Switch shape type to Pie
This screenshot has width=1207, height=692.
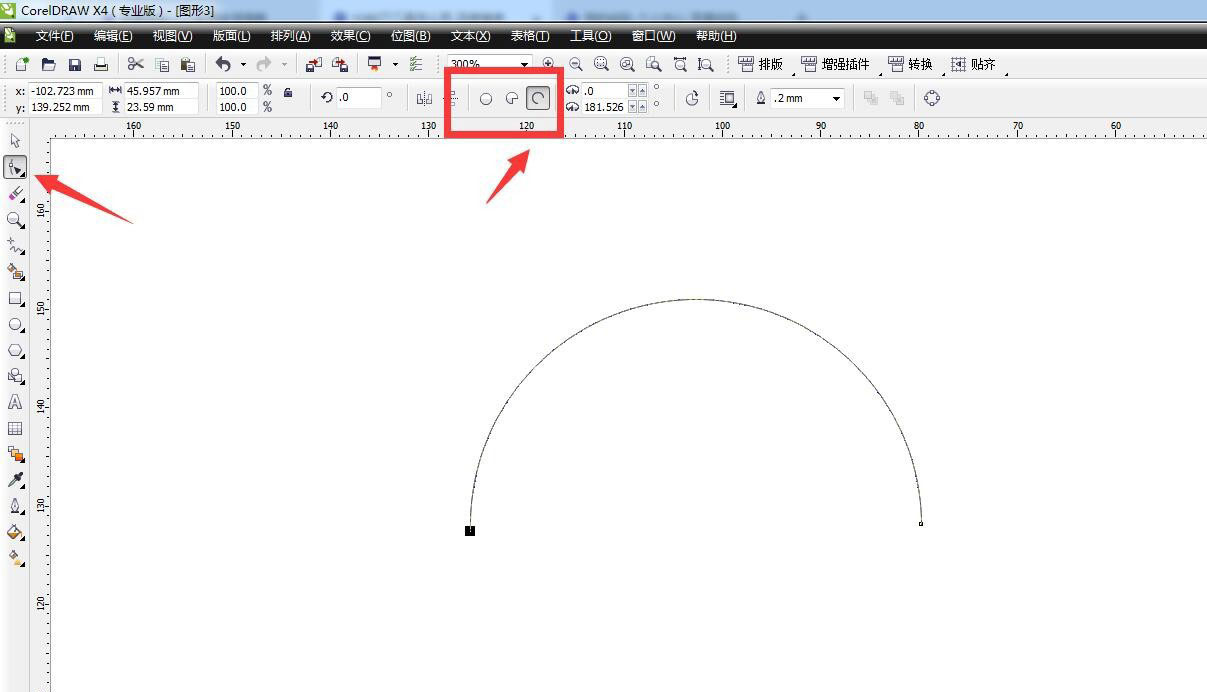[x=512, y=98]
